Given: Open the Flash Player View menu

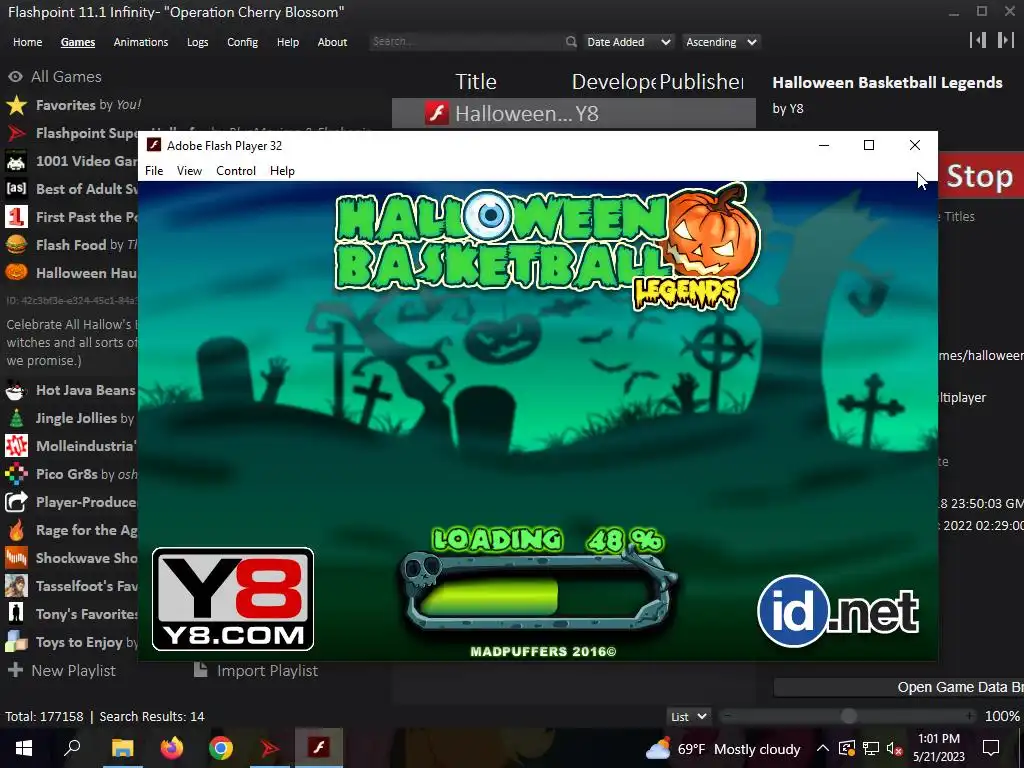Looking at the screenshot, I should pyautogui.click(x=189, y=170).
